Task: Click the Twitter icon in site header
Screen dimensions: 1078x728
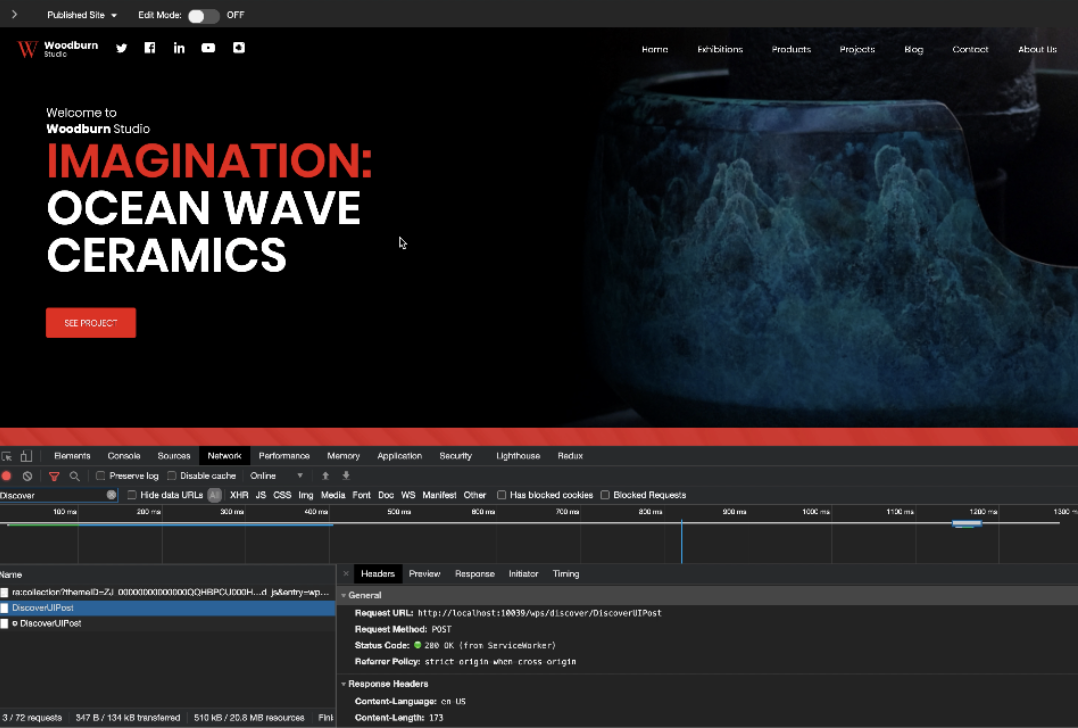Action: [122, 48]
